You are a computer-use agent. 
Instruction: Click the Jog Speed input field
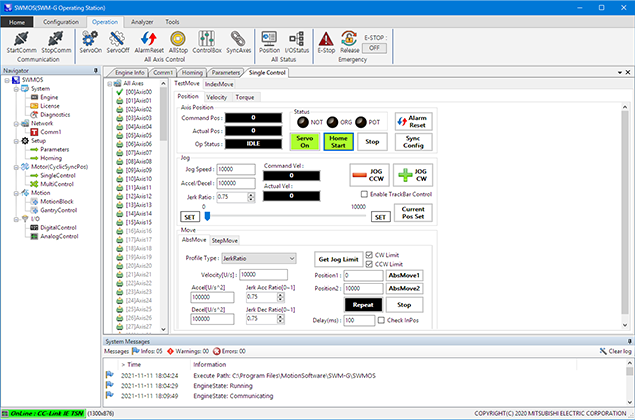236,170
